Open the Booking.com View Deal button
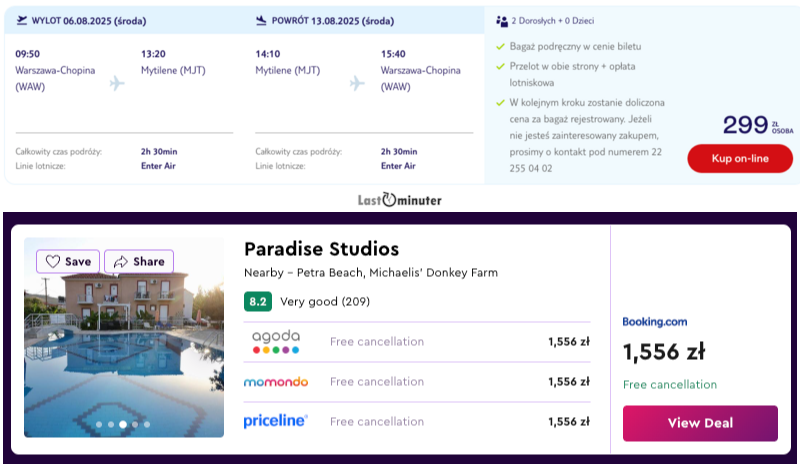 (x=700, y=423)
